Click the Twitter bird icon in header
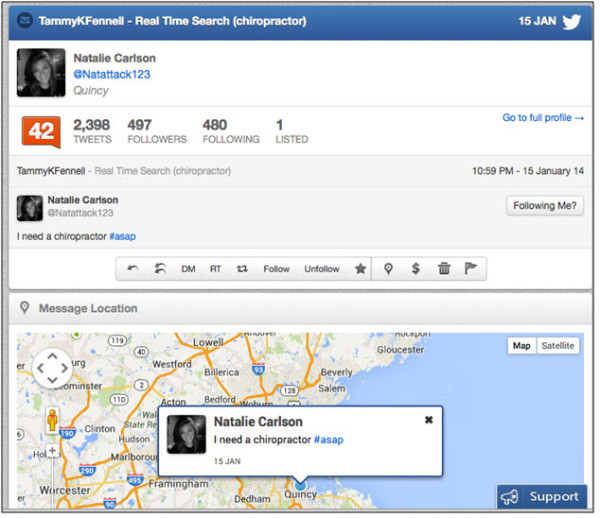This screenshot has height=518, width=600. click(572, 21)
